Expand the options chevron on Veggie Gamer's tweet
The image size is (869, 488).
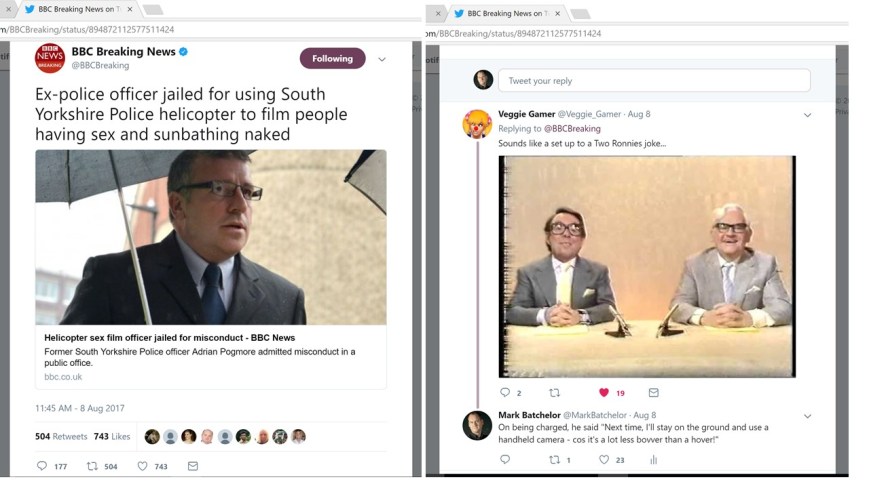pyautogui.click(x=808, y=115)
